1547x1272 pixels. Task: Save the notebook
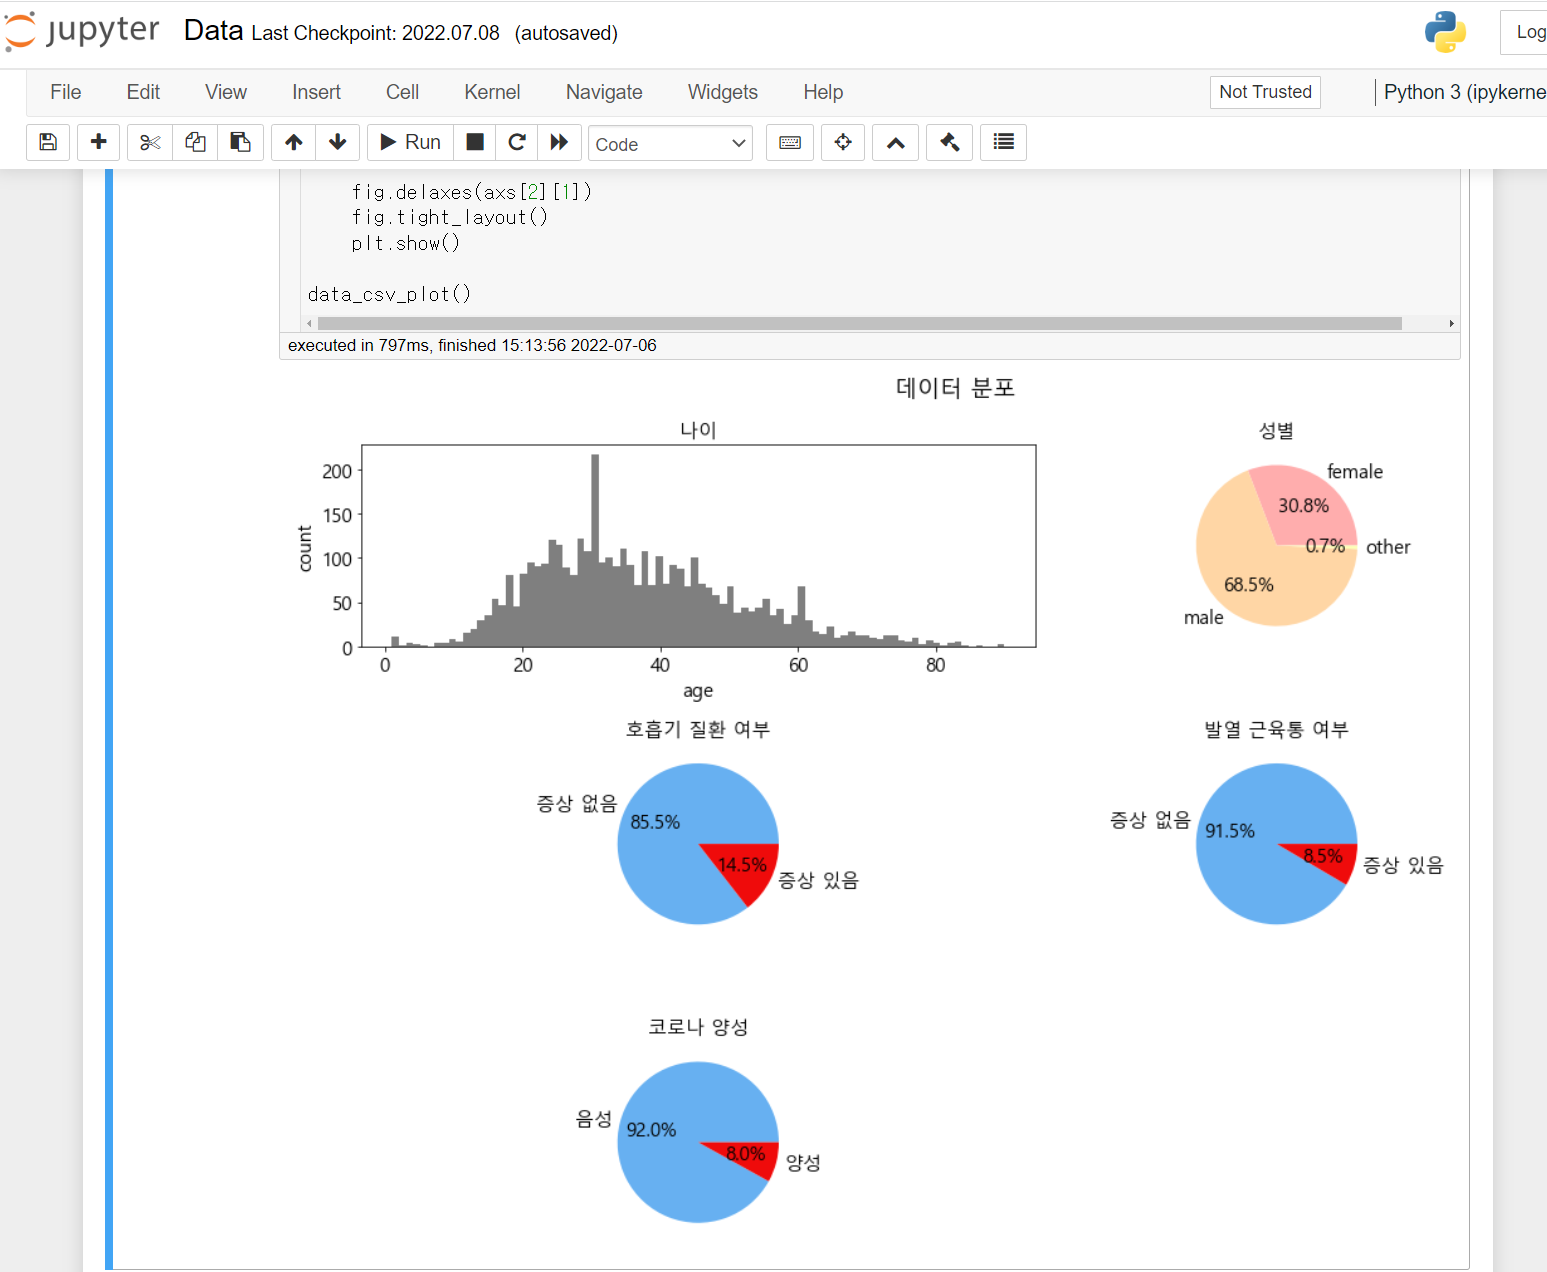[x=47, y=142]
